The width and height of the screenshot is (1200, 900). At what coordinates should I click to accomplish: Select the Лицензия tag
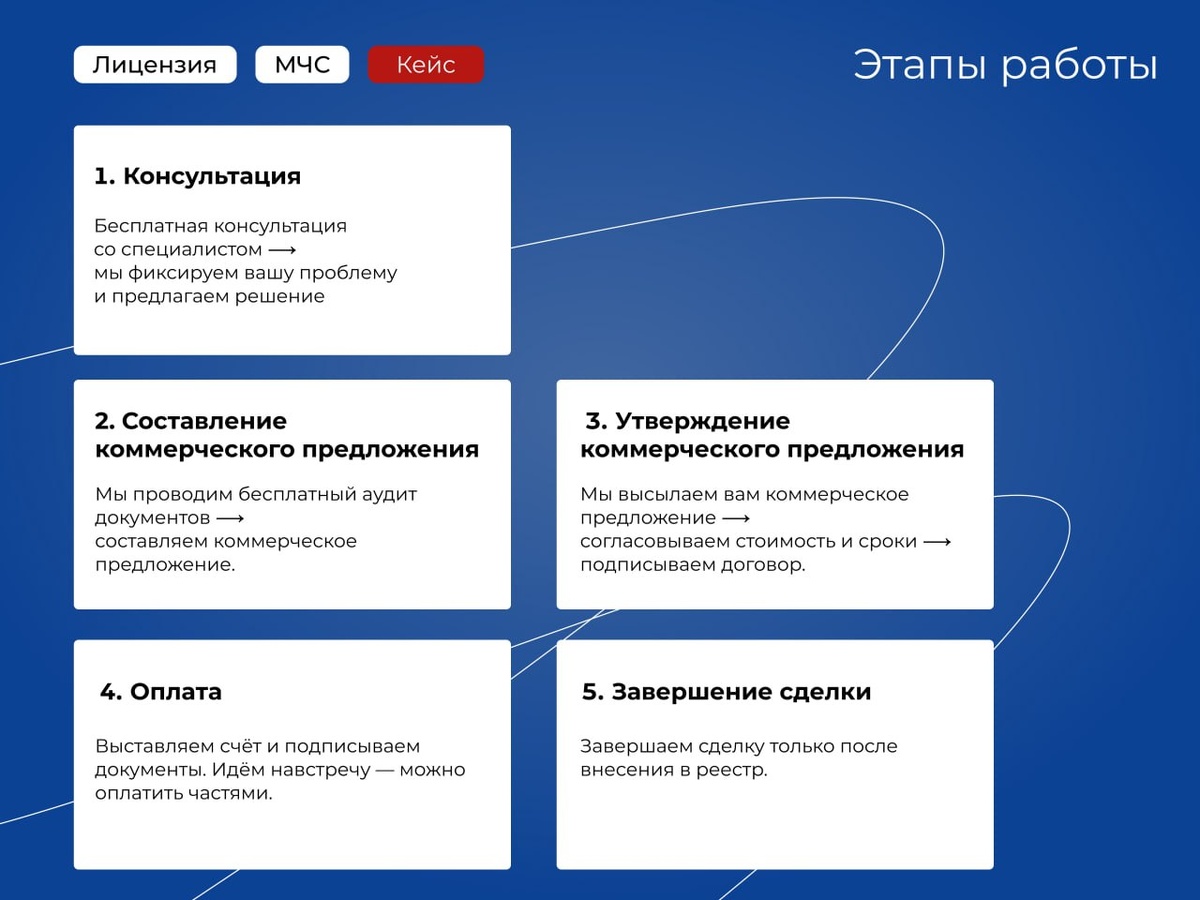[155, 65]
